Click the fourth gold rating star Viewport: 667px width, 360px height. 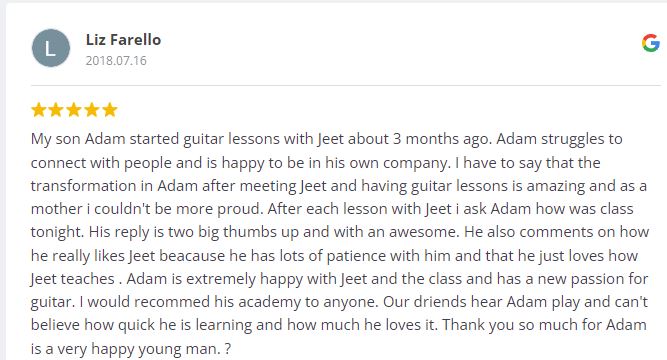click(92, 110)
